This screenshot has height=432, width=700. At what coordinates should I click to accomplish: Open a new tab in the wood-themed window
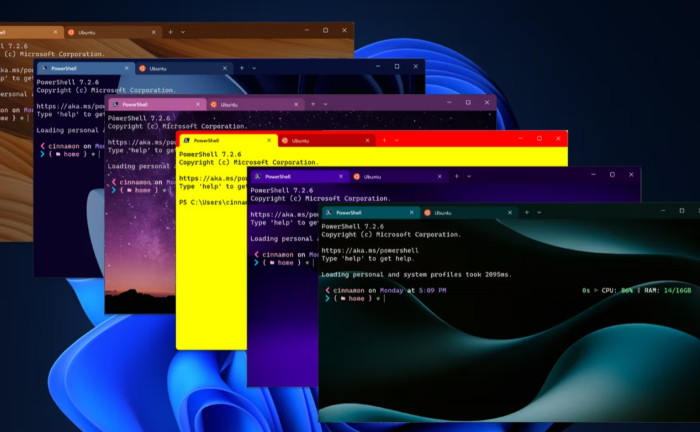(x=171, y=32)
